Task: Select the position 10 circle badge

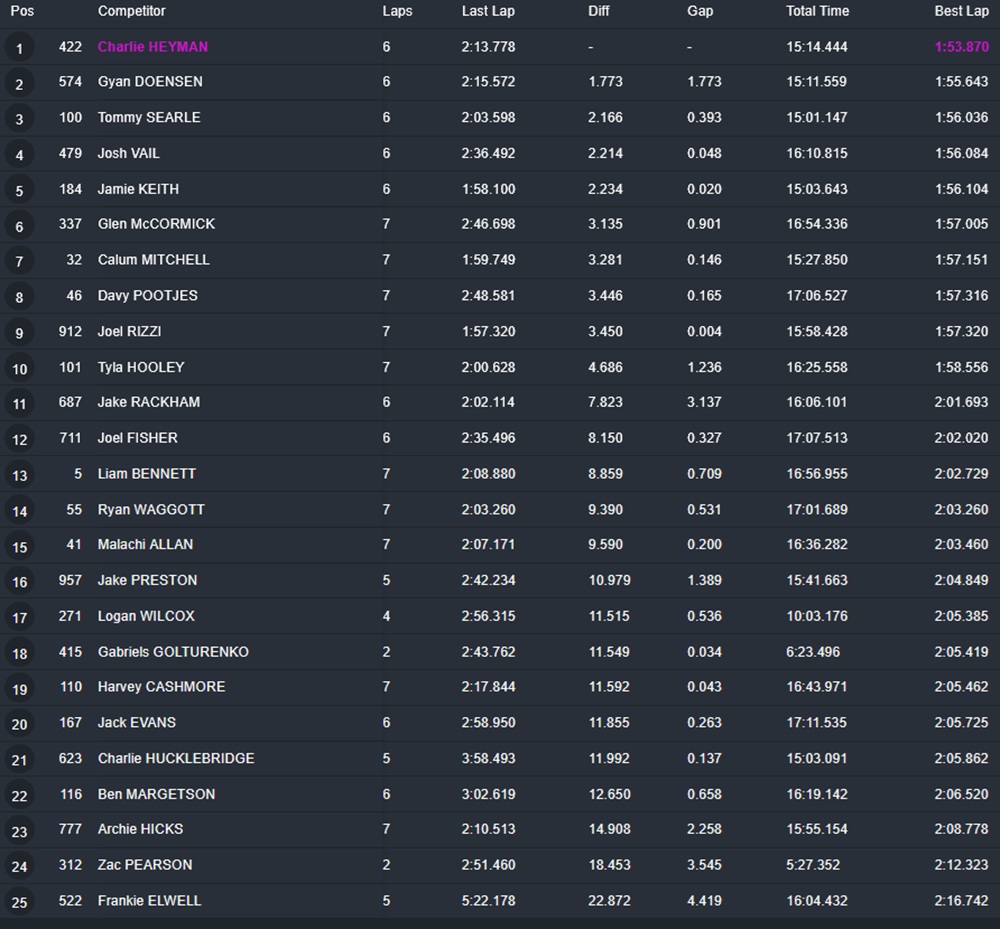Action: 19,368
